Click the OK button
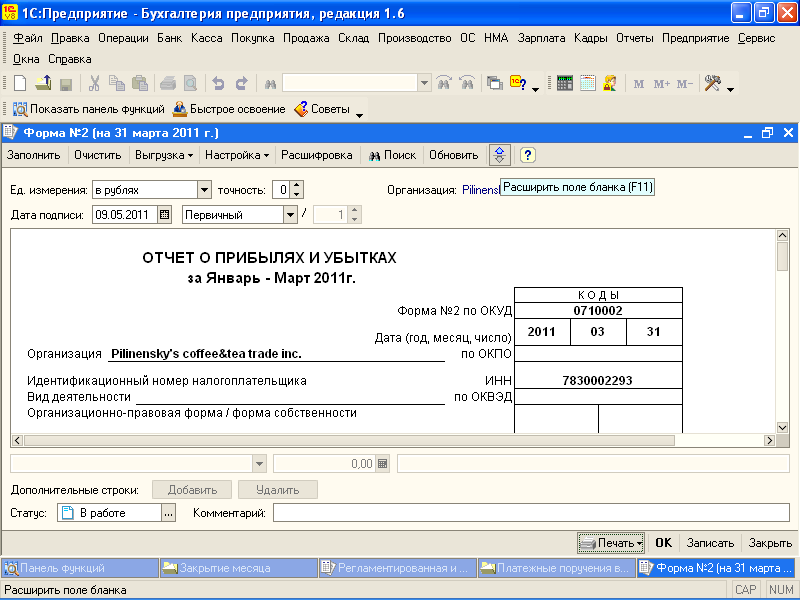Image resolution: width=800 pixels, height=600 pixels. [x=663, y=543]
